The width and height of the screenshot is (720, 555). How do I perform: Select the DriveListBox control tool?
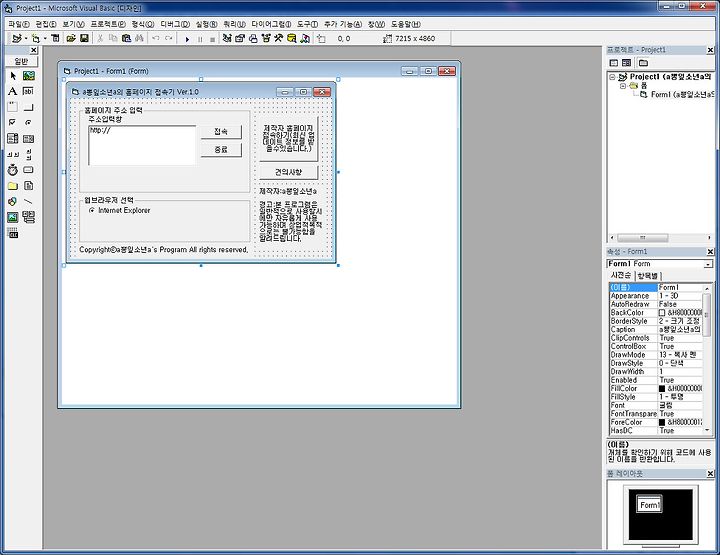[28, 170]
